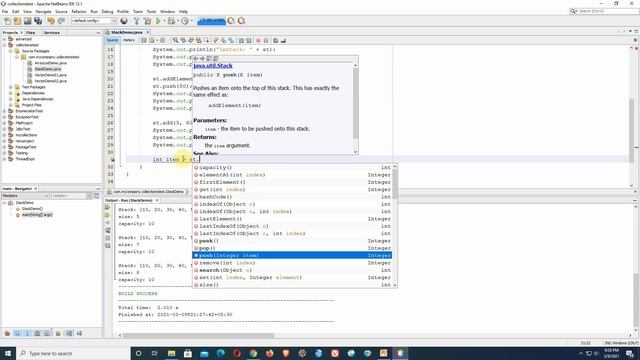This screenshot has width=640, height=360.
Task: Click the Javadoc popup back arrow icon
Action: pos(196,58)
